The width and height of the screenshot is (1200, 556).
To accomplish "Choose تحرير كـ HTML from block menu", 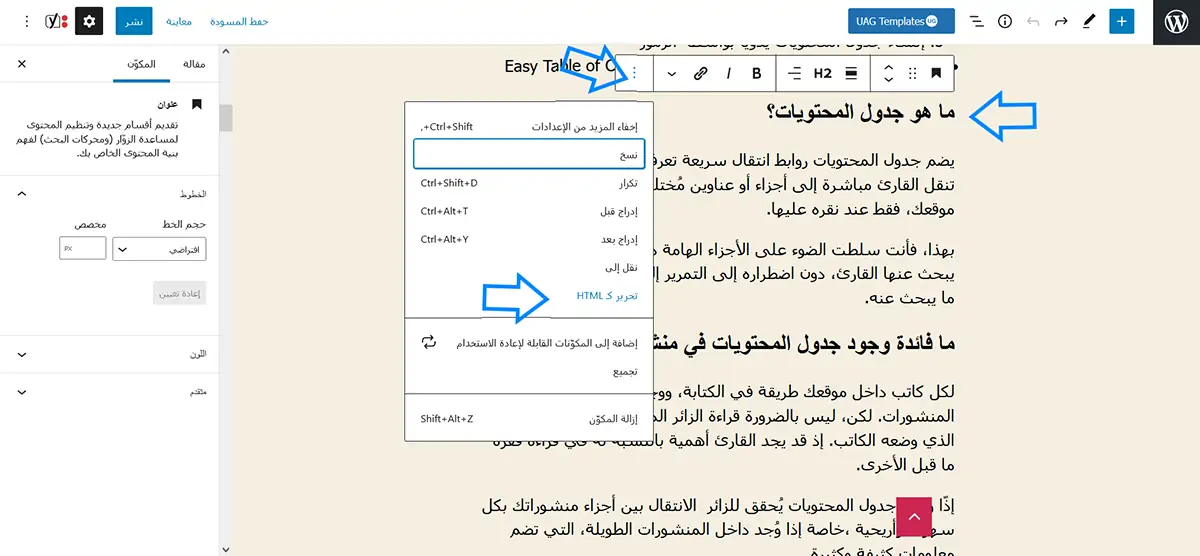I will [607, 296].
